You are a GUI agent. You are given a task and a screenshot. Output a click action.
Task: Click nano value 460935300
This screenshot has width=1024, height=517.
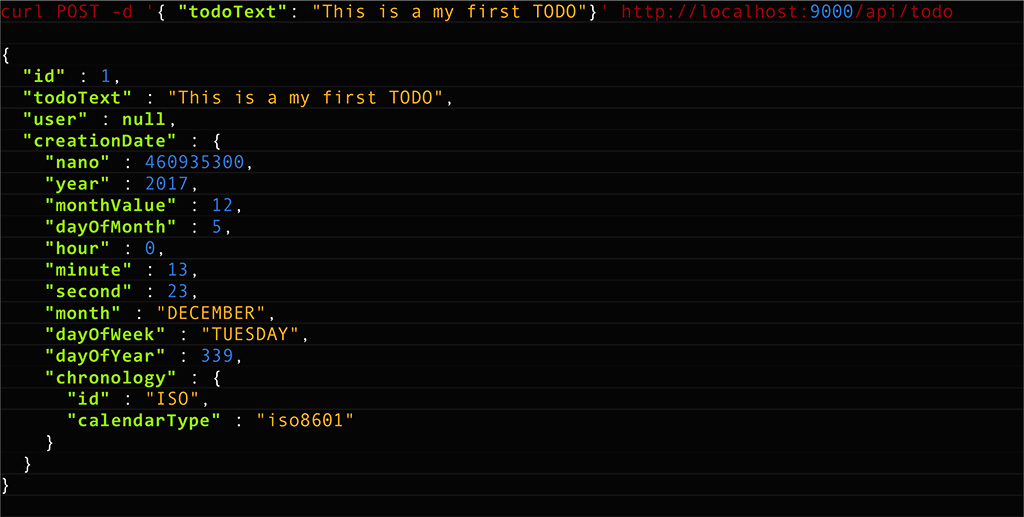click(194, 163)
